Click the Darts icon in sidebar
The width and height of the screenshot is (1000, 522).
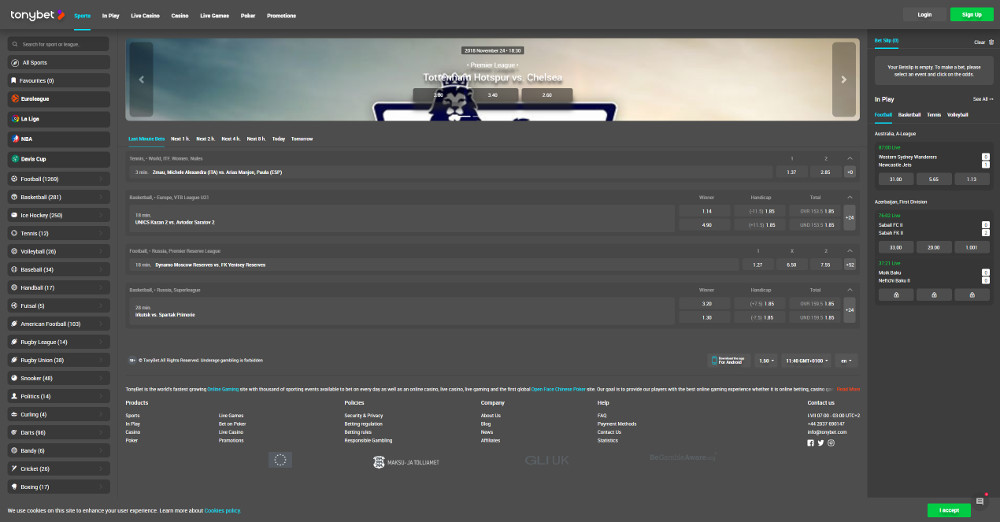(x=14, y=433)
